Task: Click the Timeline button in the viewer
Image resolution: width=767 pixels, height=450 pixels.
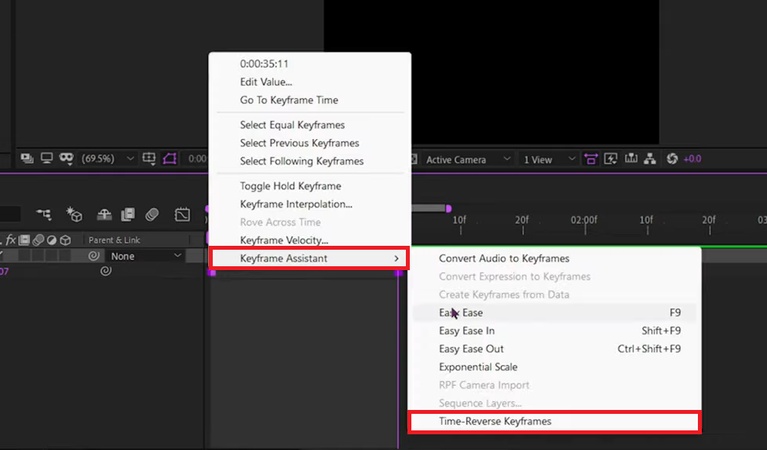Action: (631, 158)
